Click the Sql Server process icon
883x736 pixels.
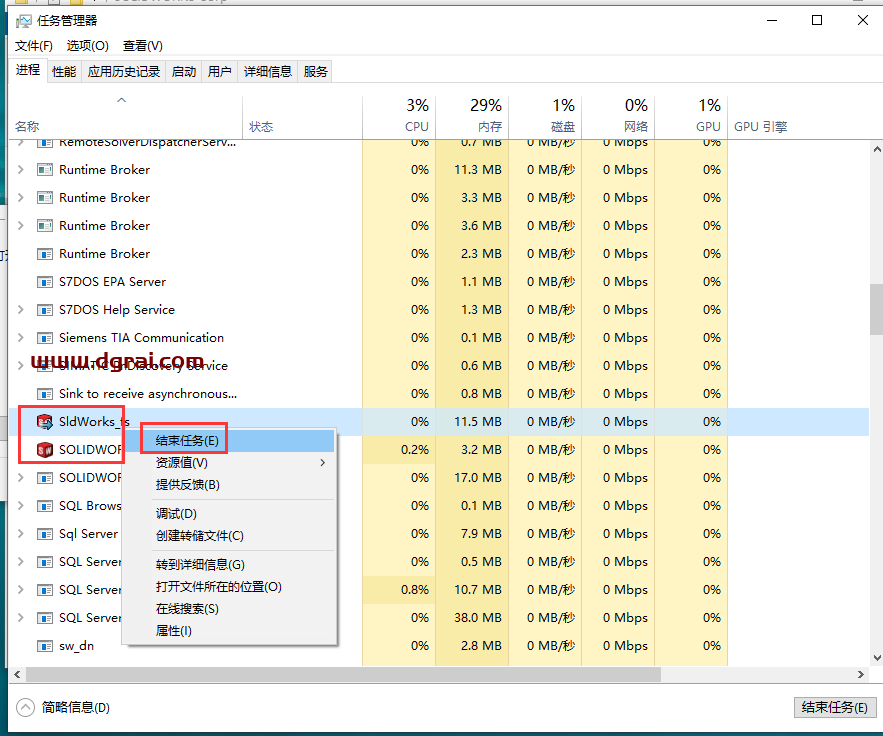pos(44,534)
